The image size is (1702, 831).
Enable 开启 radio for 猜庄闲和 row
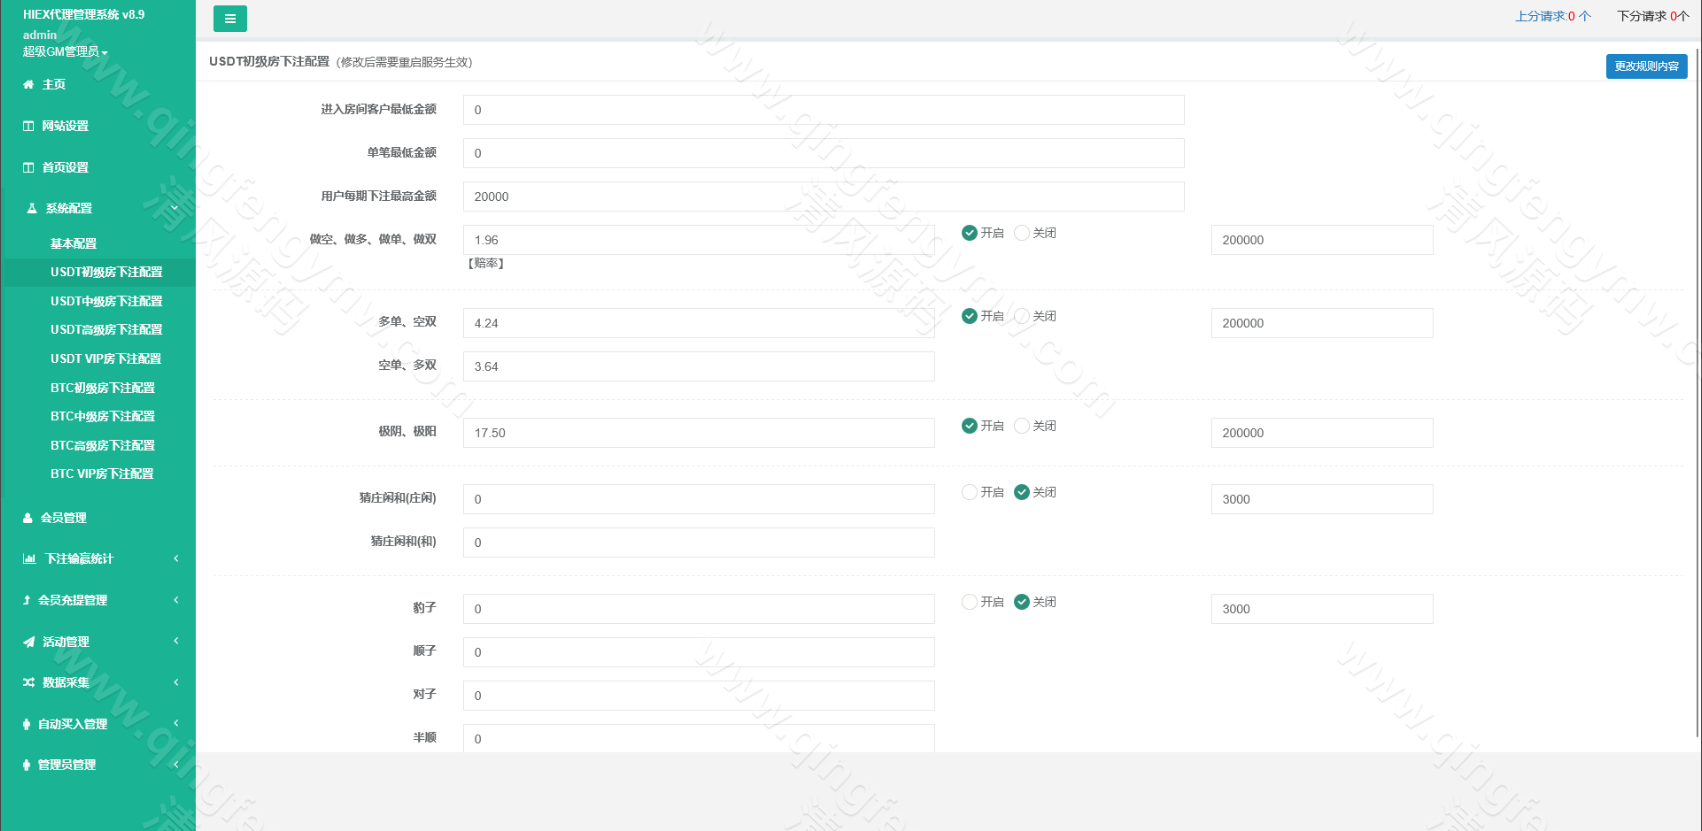969,492
